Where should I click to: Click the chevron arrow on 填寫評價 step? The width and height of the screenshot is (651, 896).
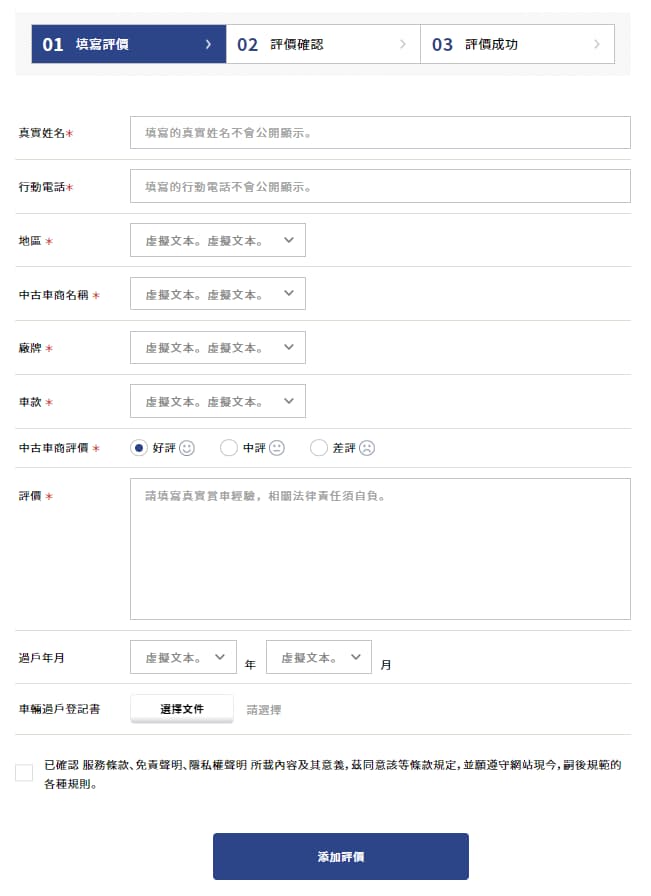208,44
